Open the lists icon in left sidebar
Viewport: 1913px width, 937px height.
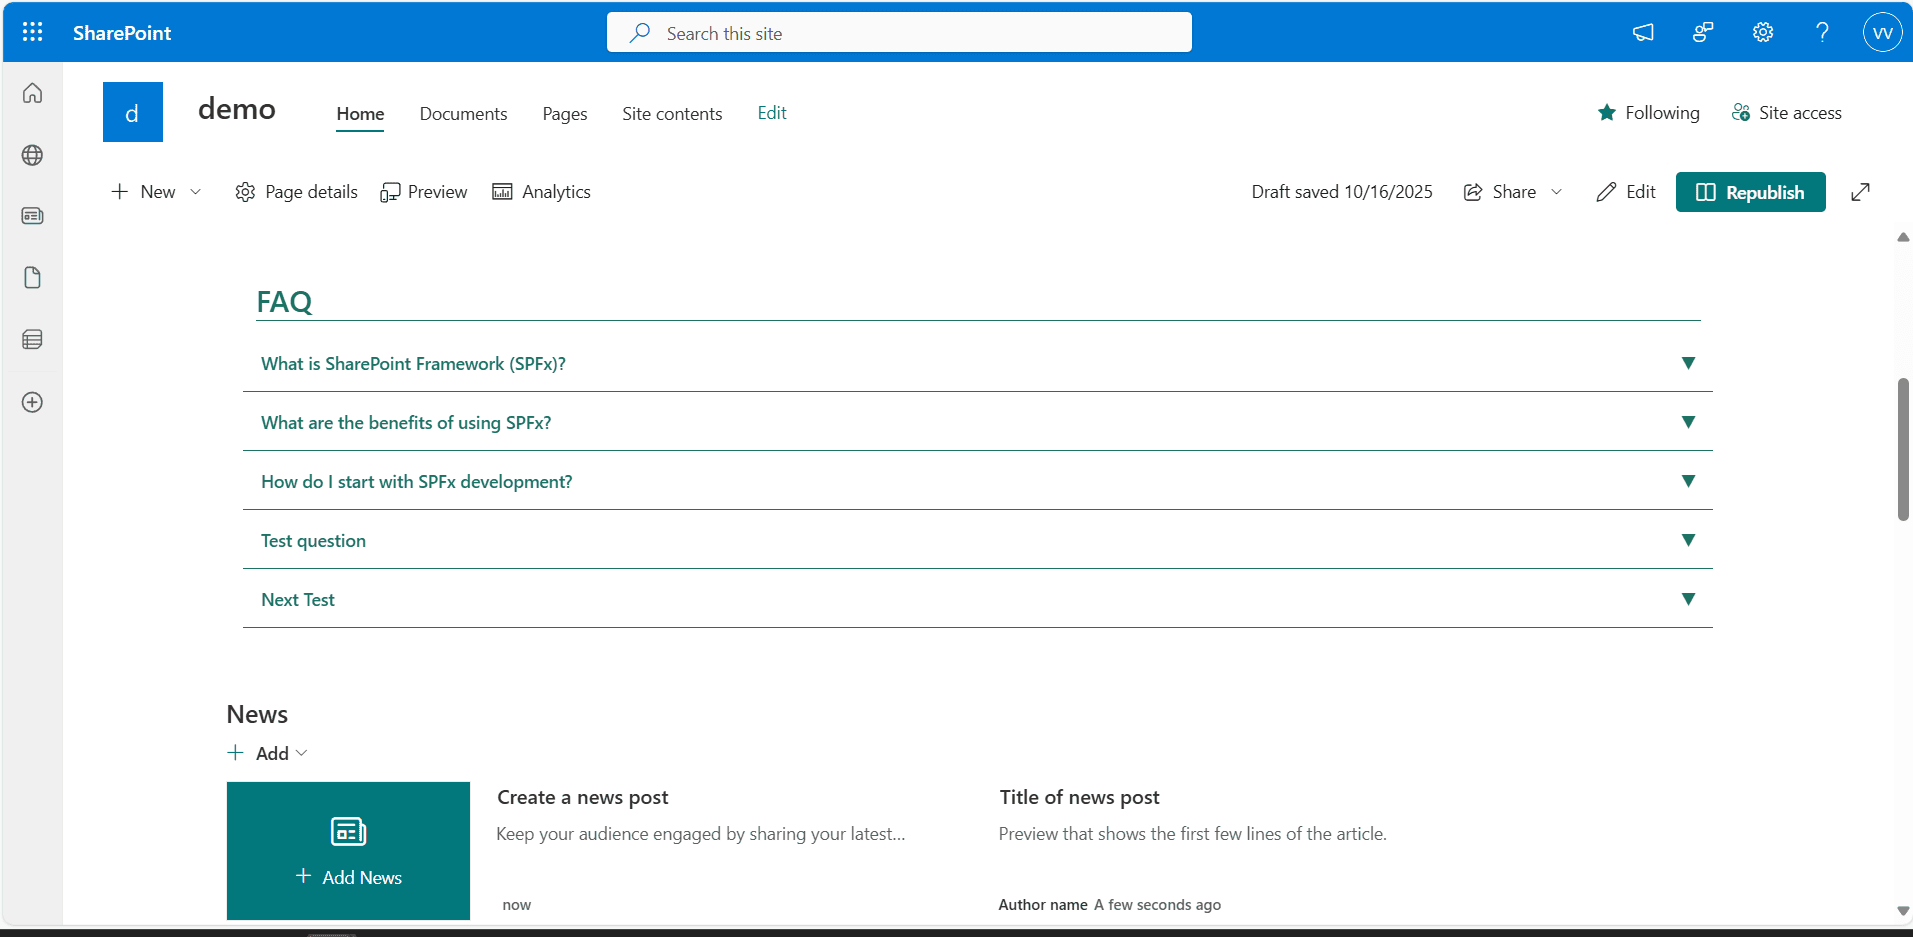[x=32, y=340]
